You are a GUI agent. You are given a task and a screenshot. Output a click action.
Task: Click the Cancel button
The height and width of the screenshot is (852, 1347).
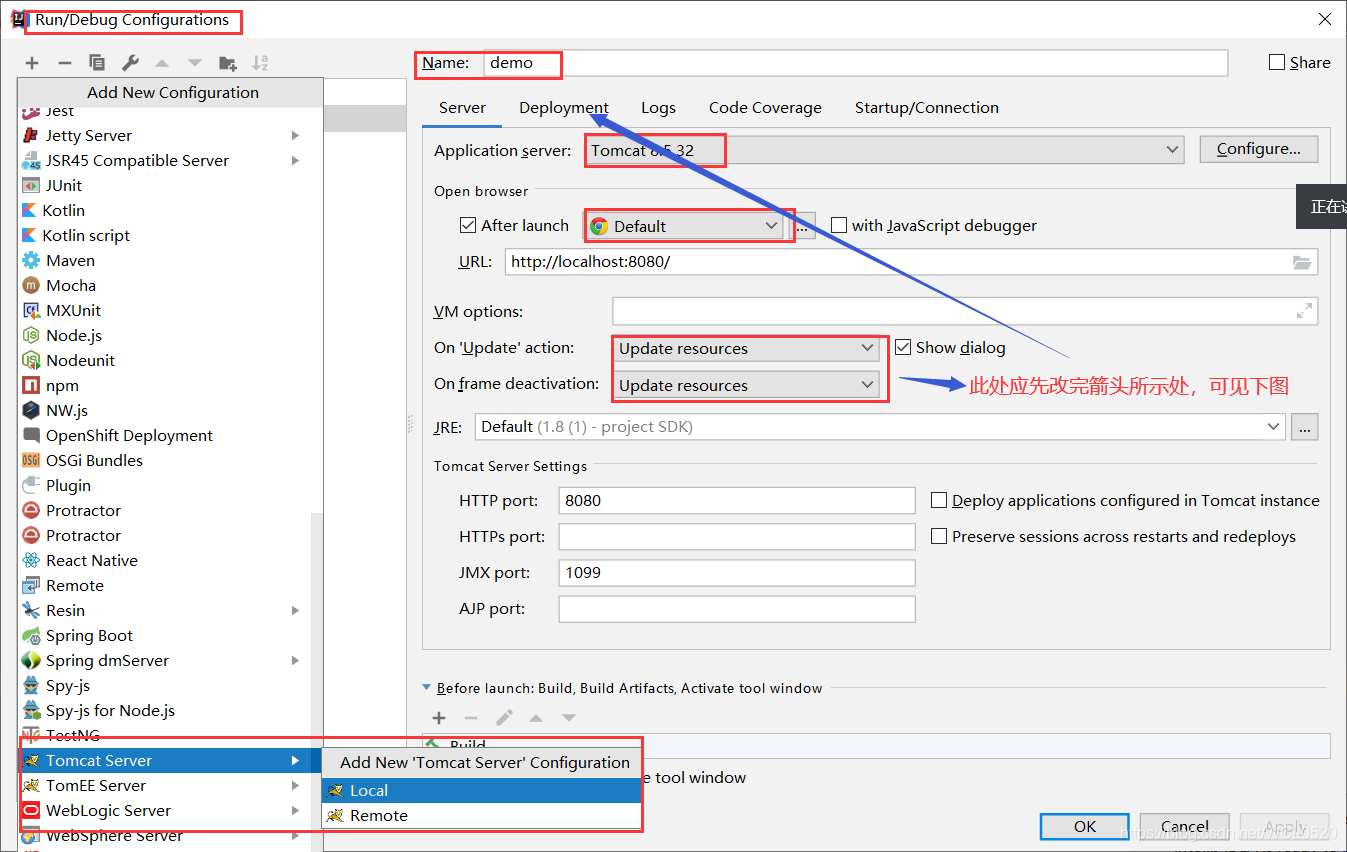[1185, 826]
